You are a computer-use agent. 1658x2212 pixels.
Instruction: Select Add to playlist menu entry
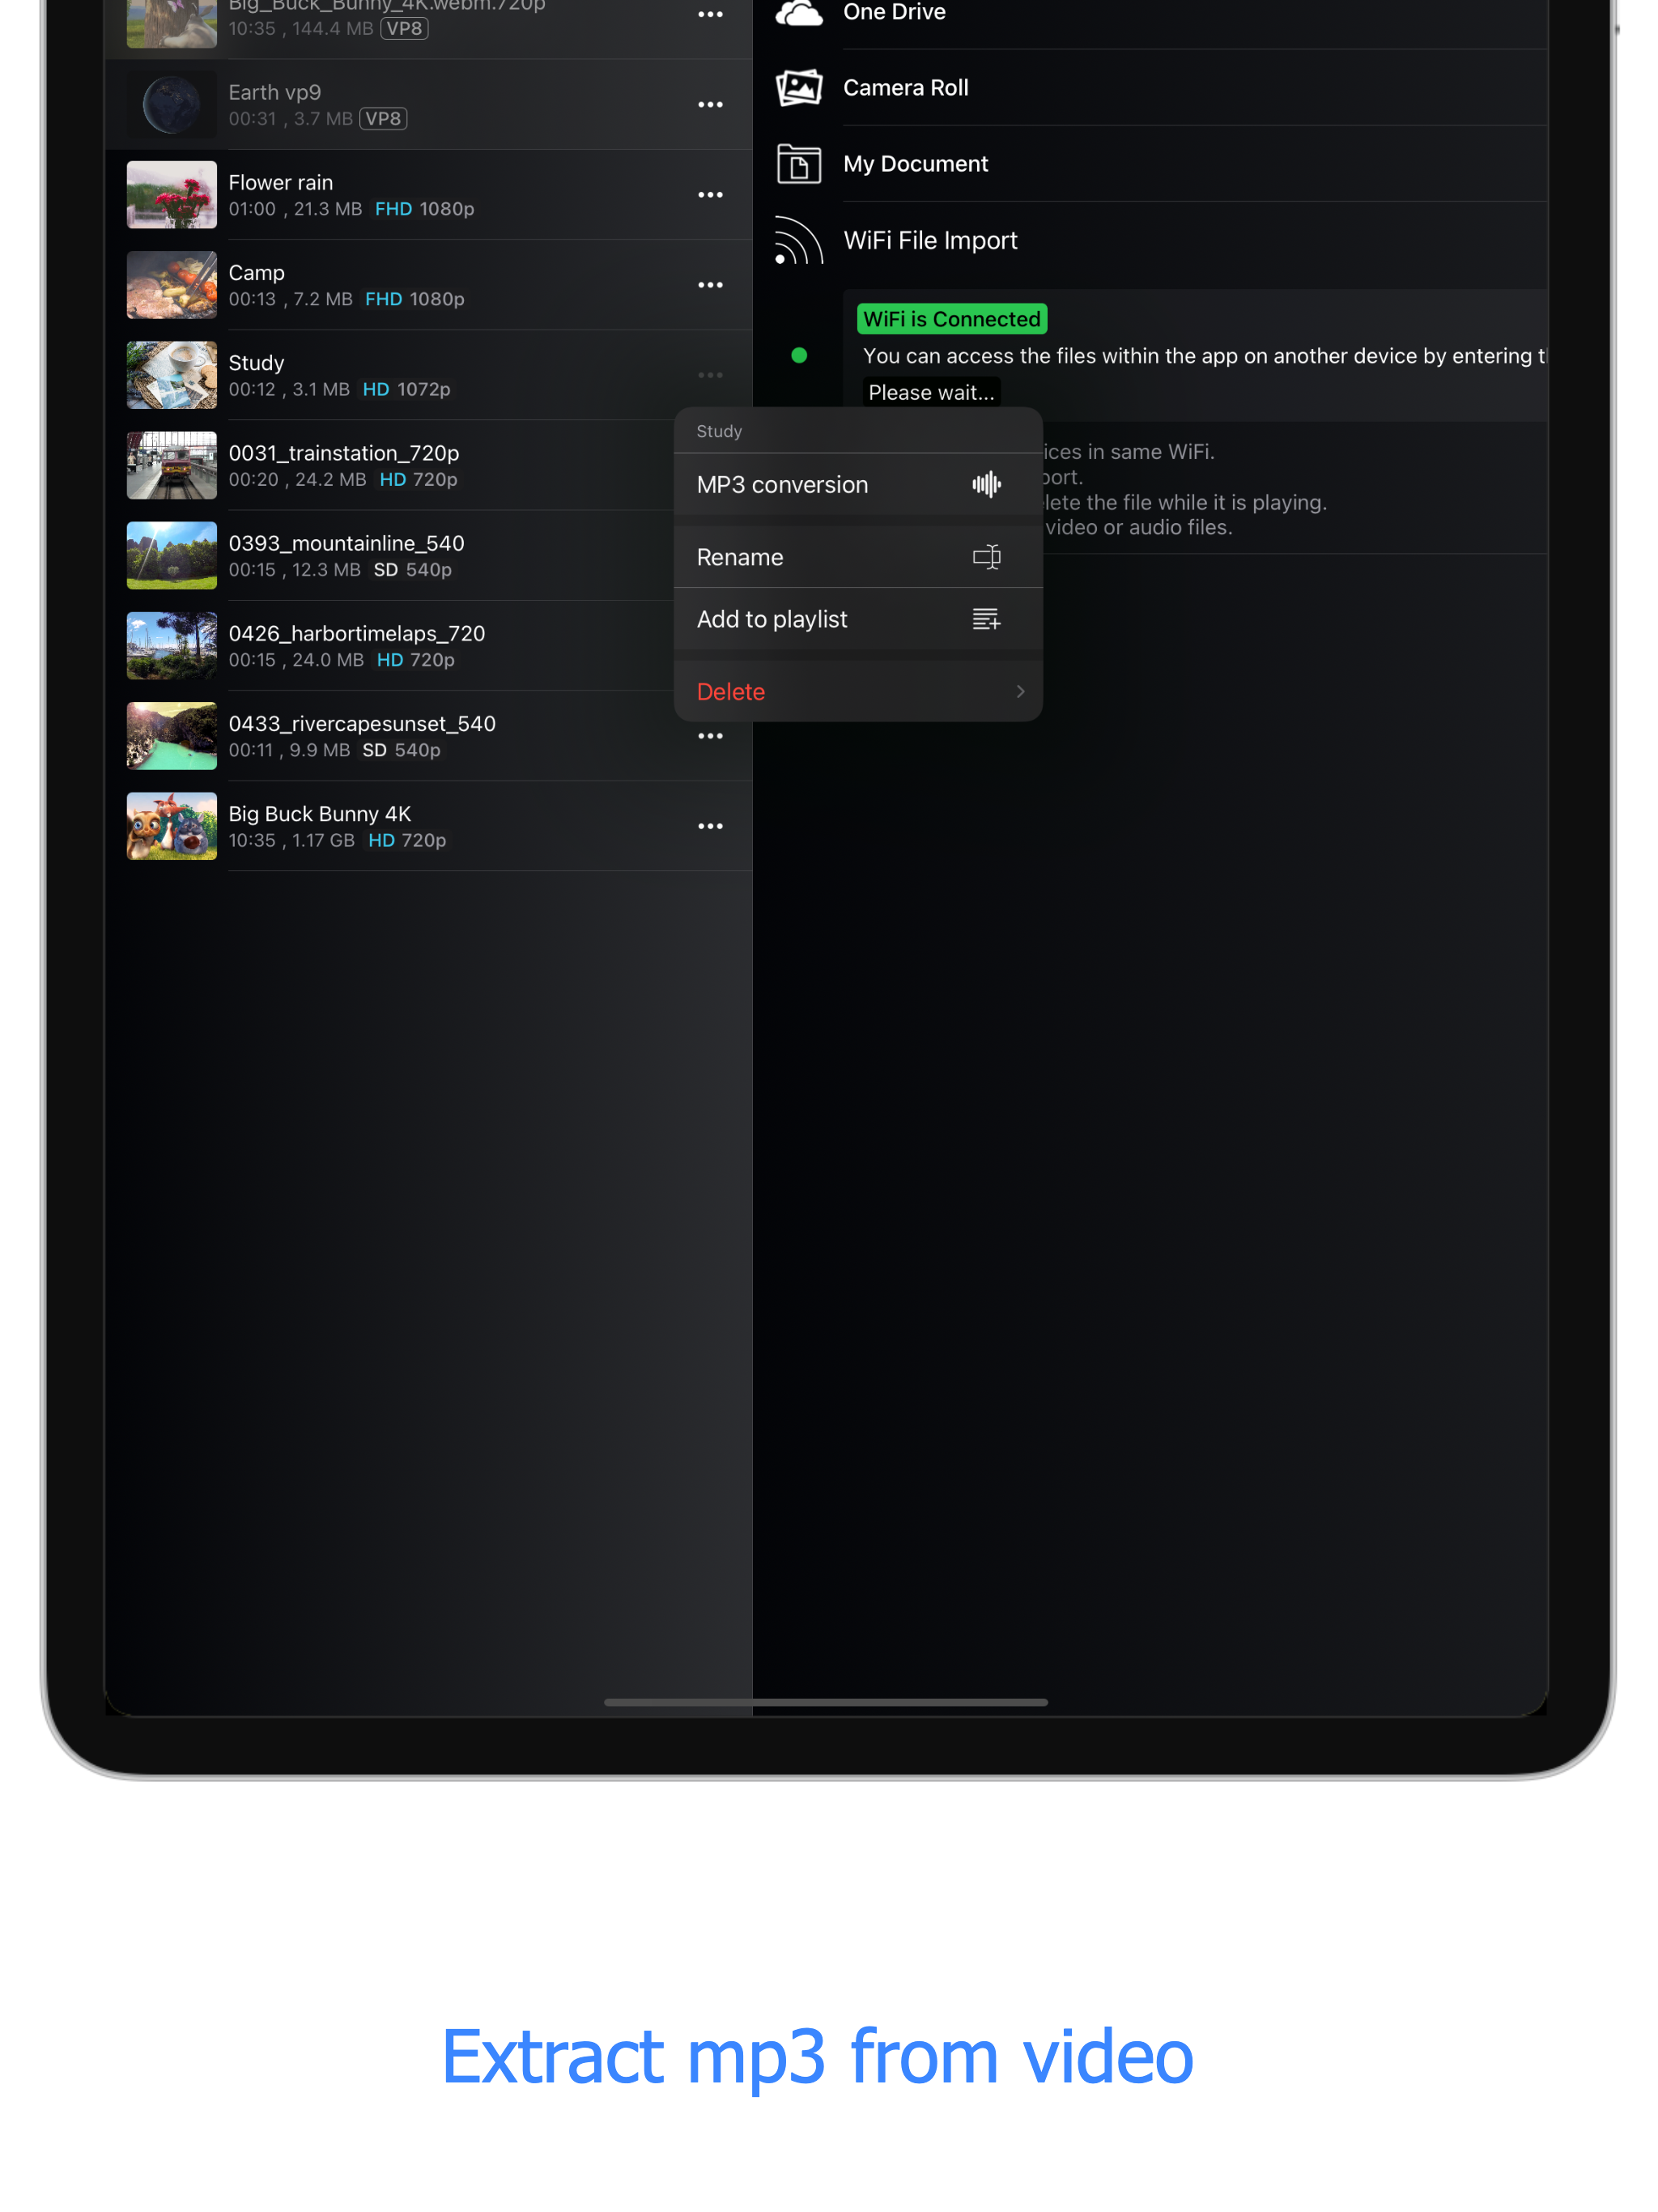click(858, 620)
